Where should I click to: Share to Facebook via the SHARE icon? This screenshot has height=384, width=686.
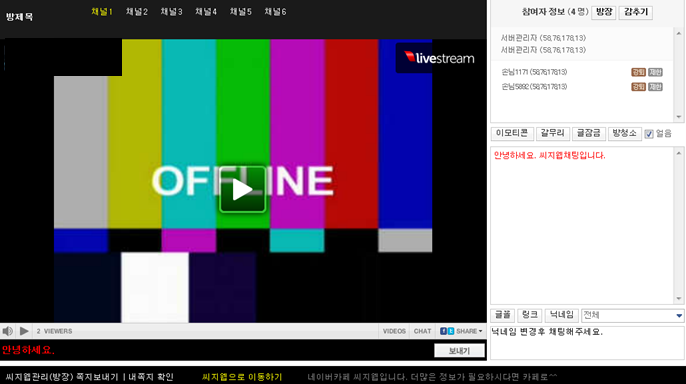[443, 331]
